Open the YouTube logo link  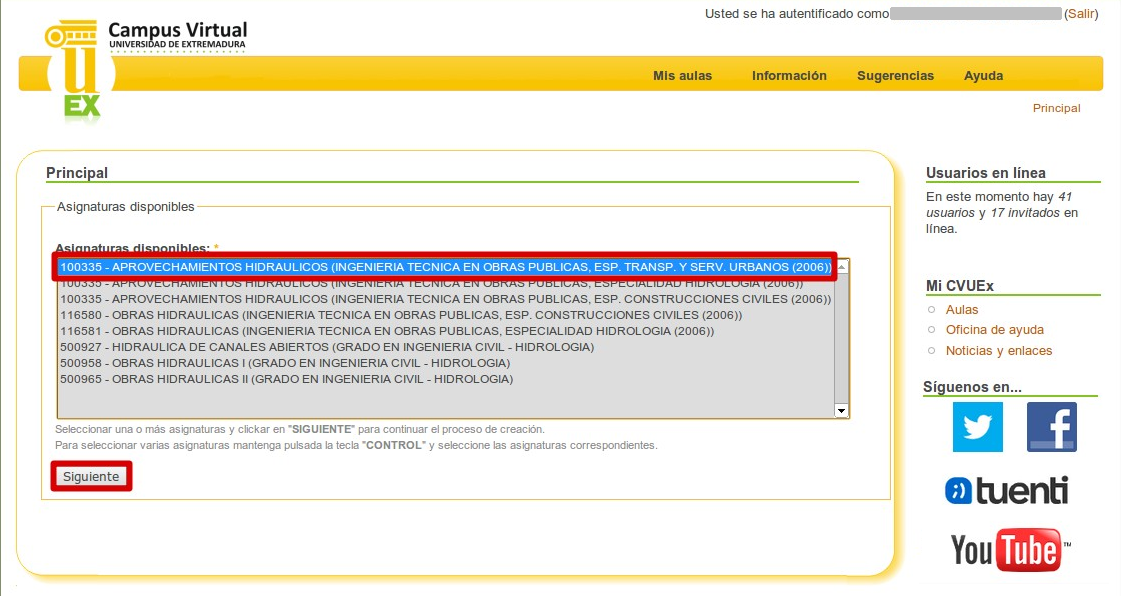[x=1009, y=550]
